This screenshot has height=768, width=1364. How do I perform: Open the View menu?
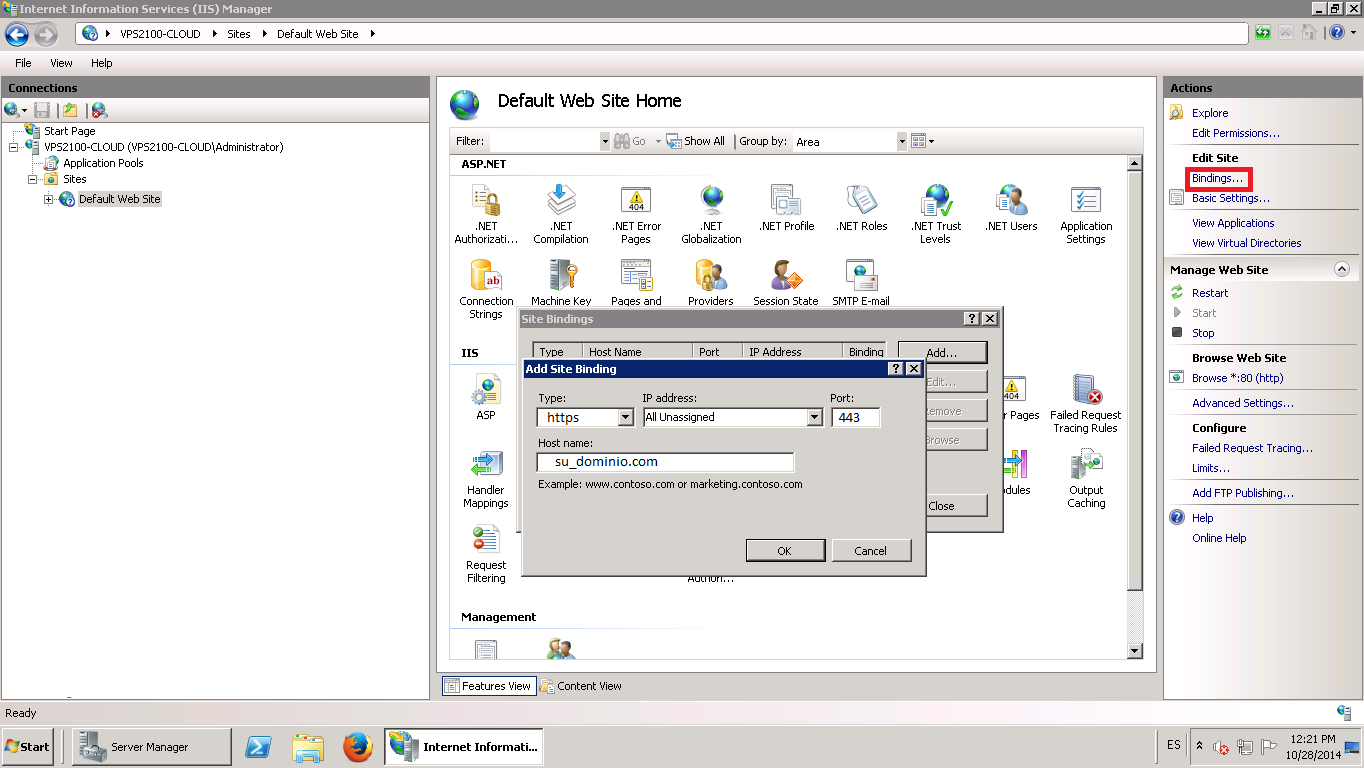pyautogui.click(x=61, y=63)
